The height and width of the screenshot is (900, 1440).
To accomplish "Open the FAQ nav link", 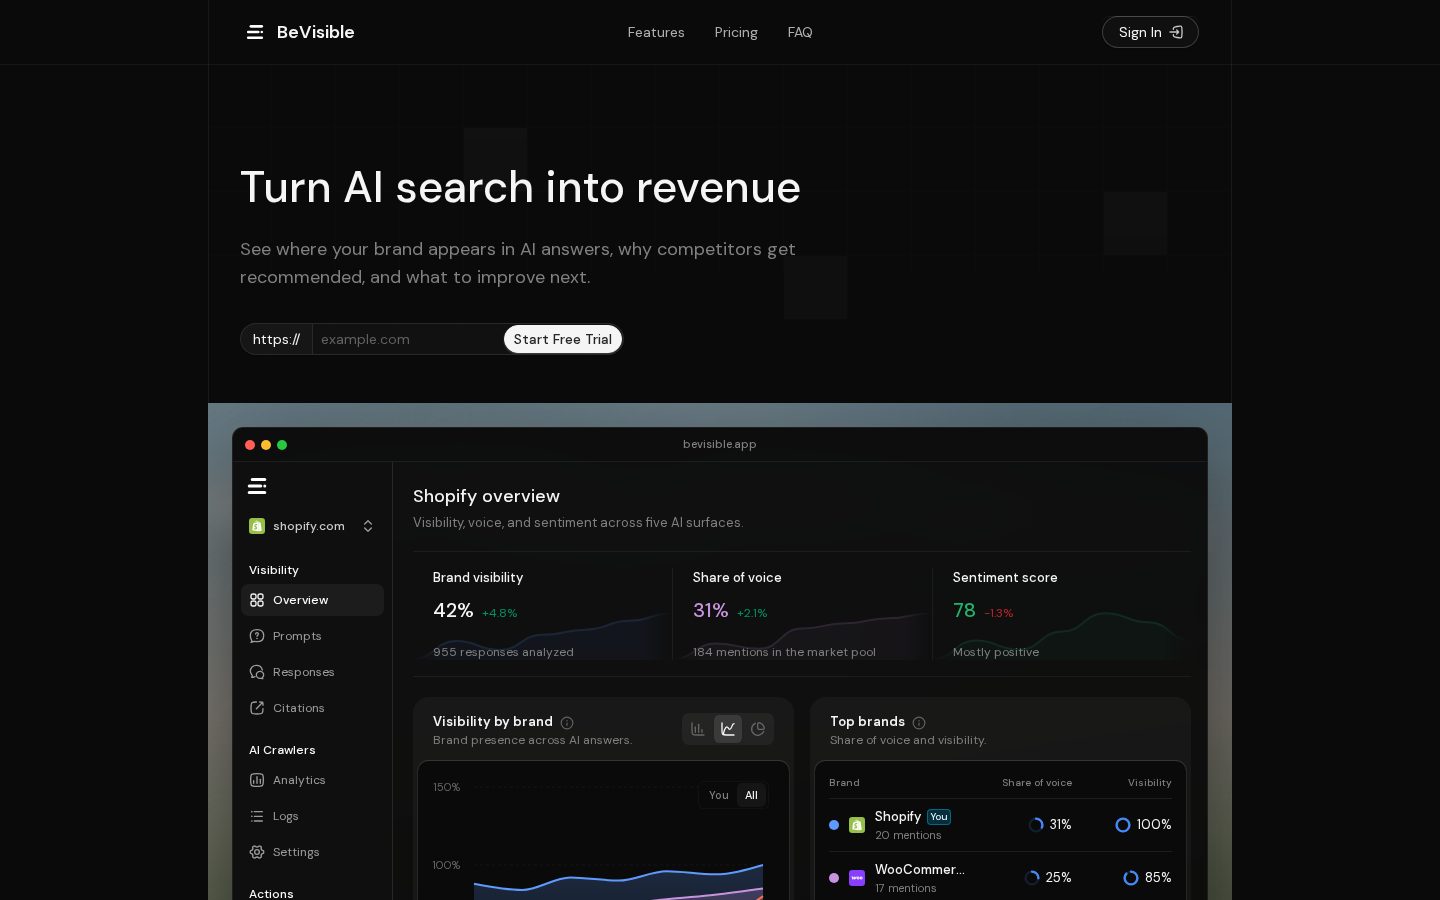I will tap(800, 32).
